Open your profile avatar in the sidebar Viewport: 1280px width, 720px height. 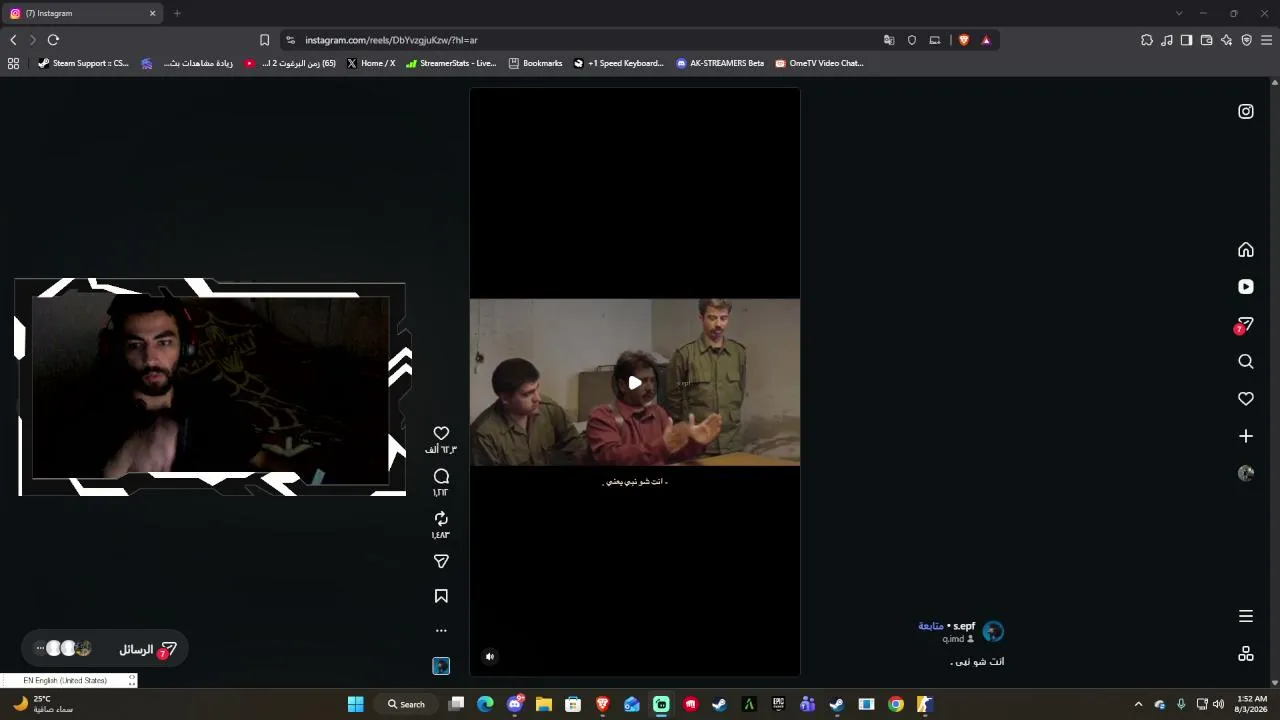(1246, 474)
